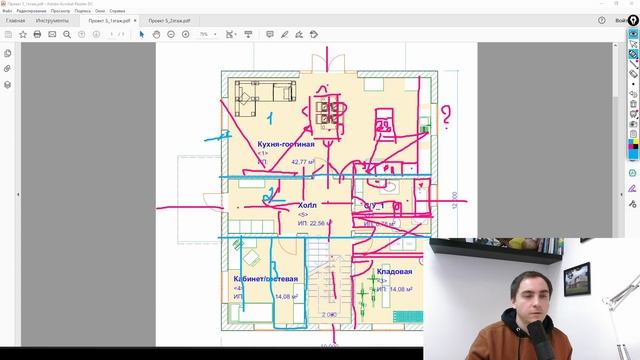Switch overlay toolbar to cursor mode

coord(633,44)
